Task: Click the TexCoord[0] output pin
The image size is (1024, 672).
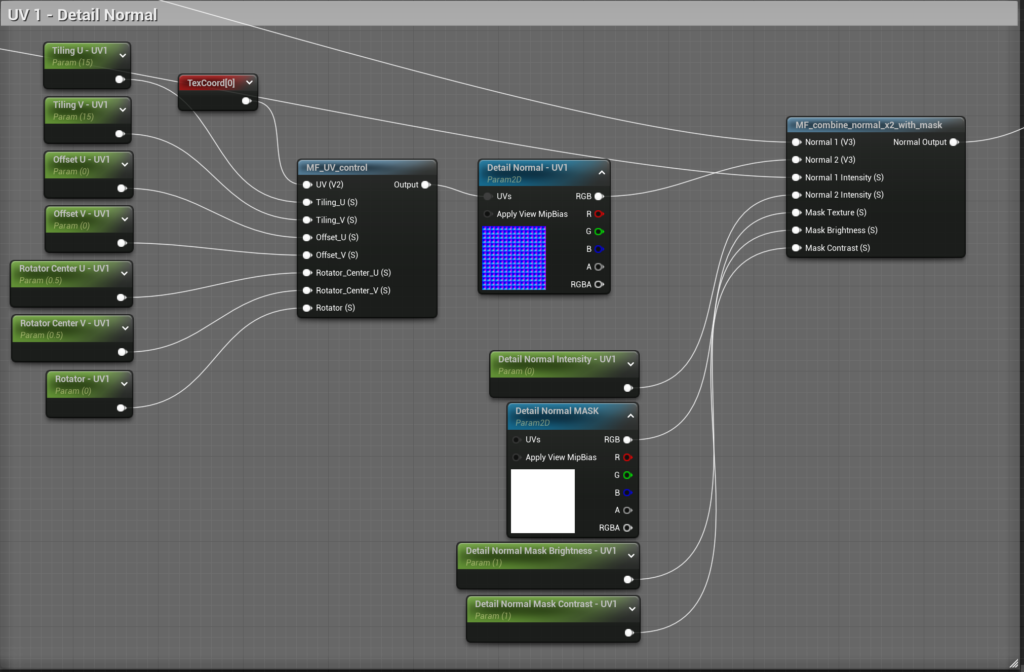Action: (x=246, y=101)
